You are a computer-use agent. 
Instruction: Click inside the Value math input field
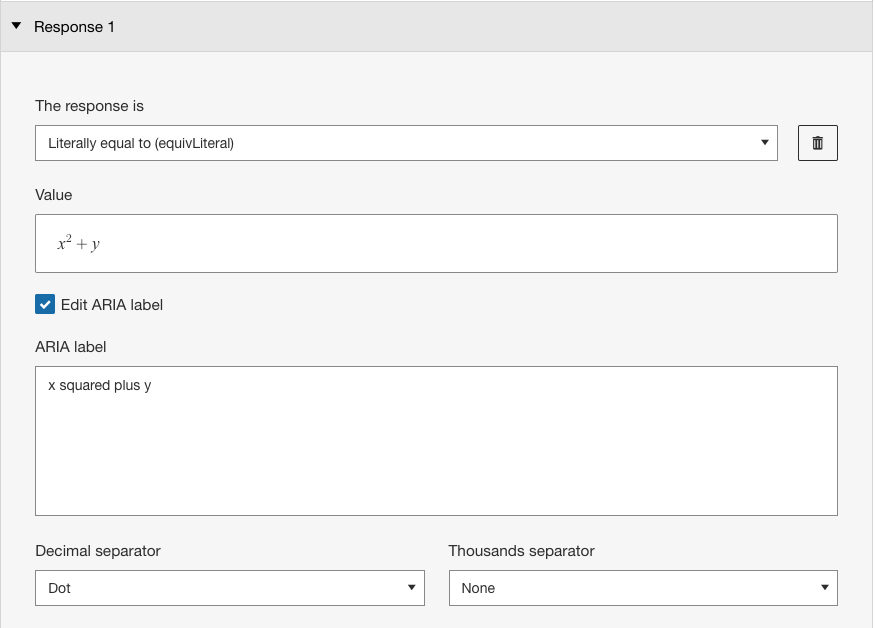(x=436, y=243)
